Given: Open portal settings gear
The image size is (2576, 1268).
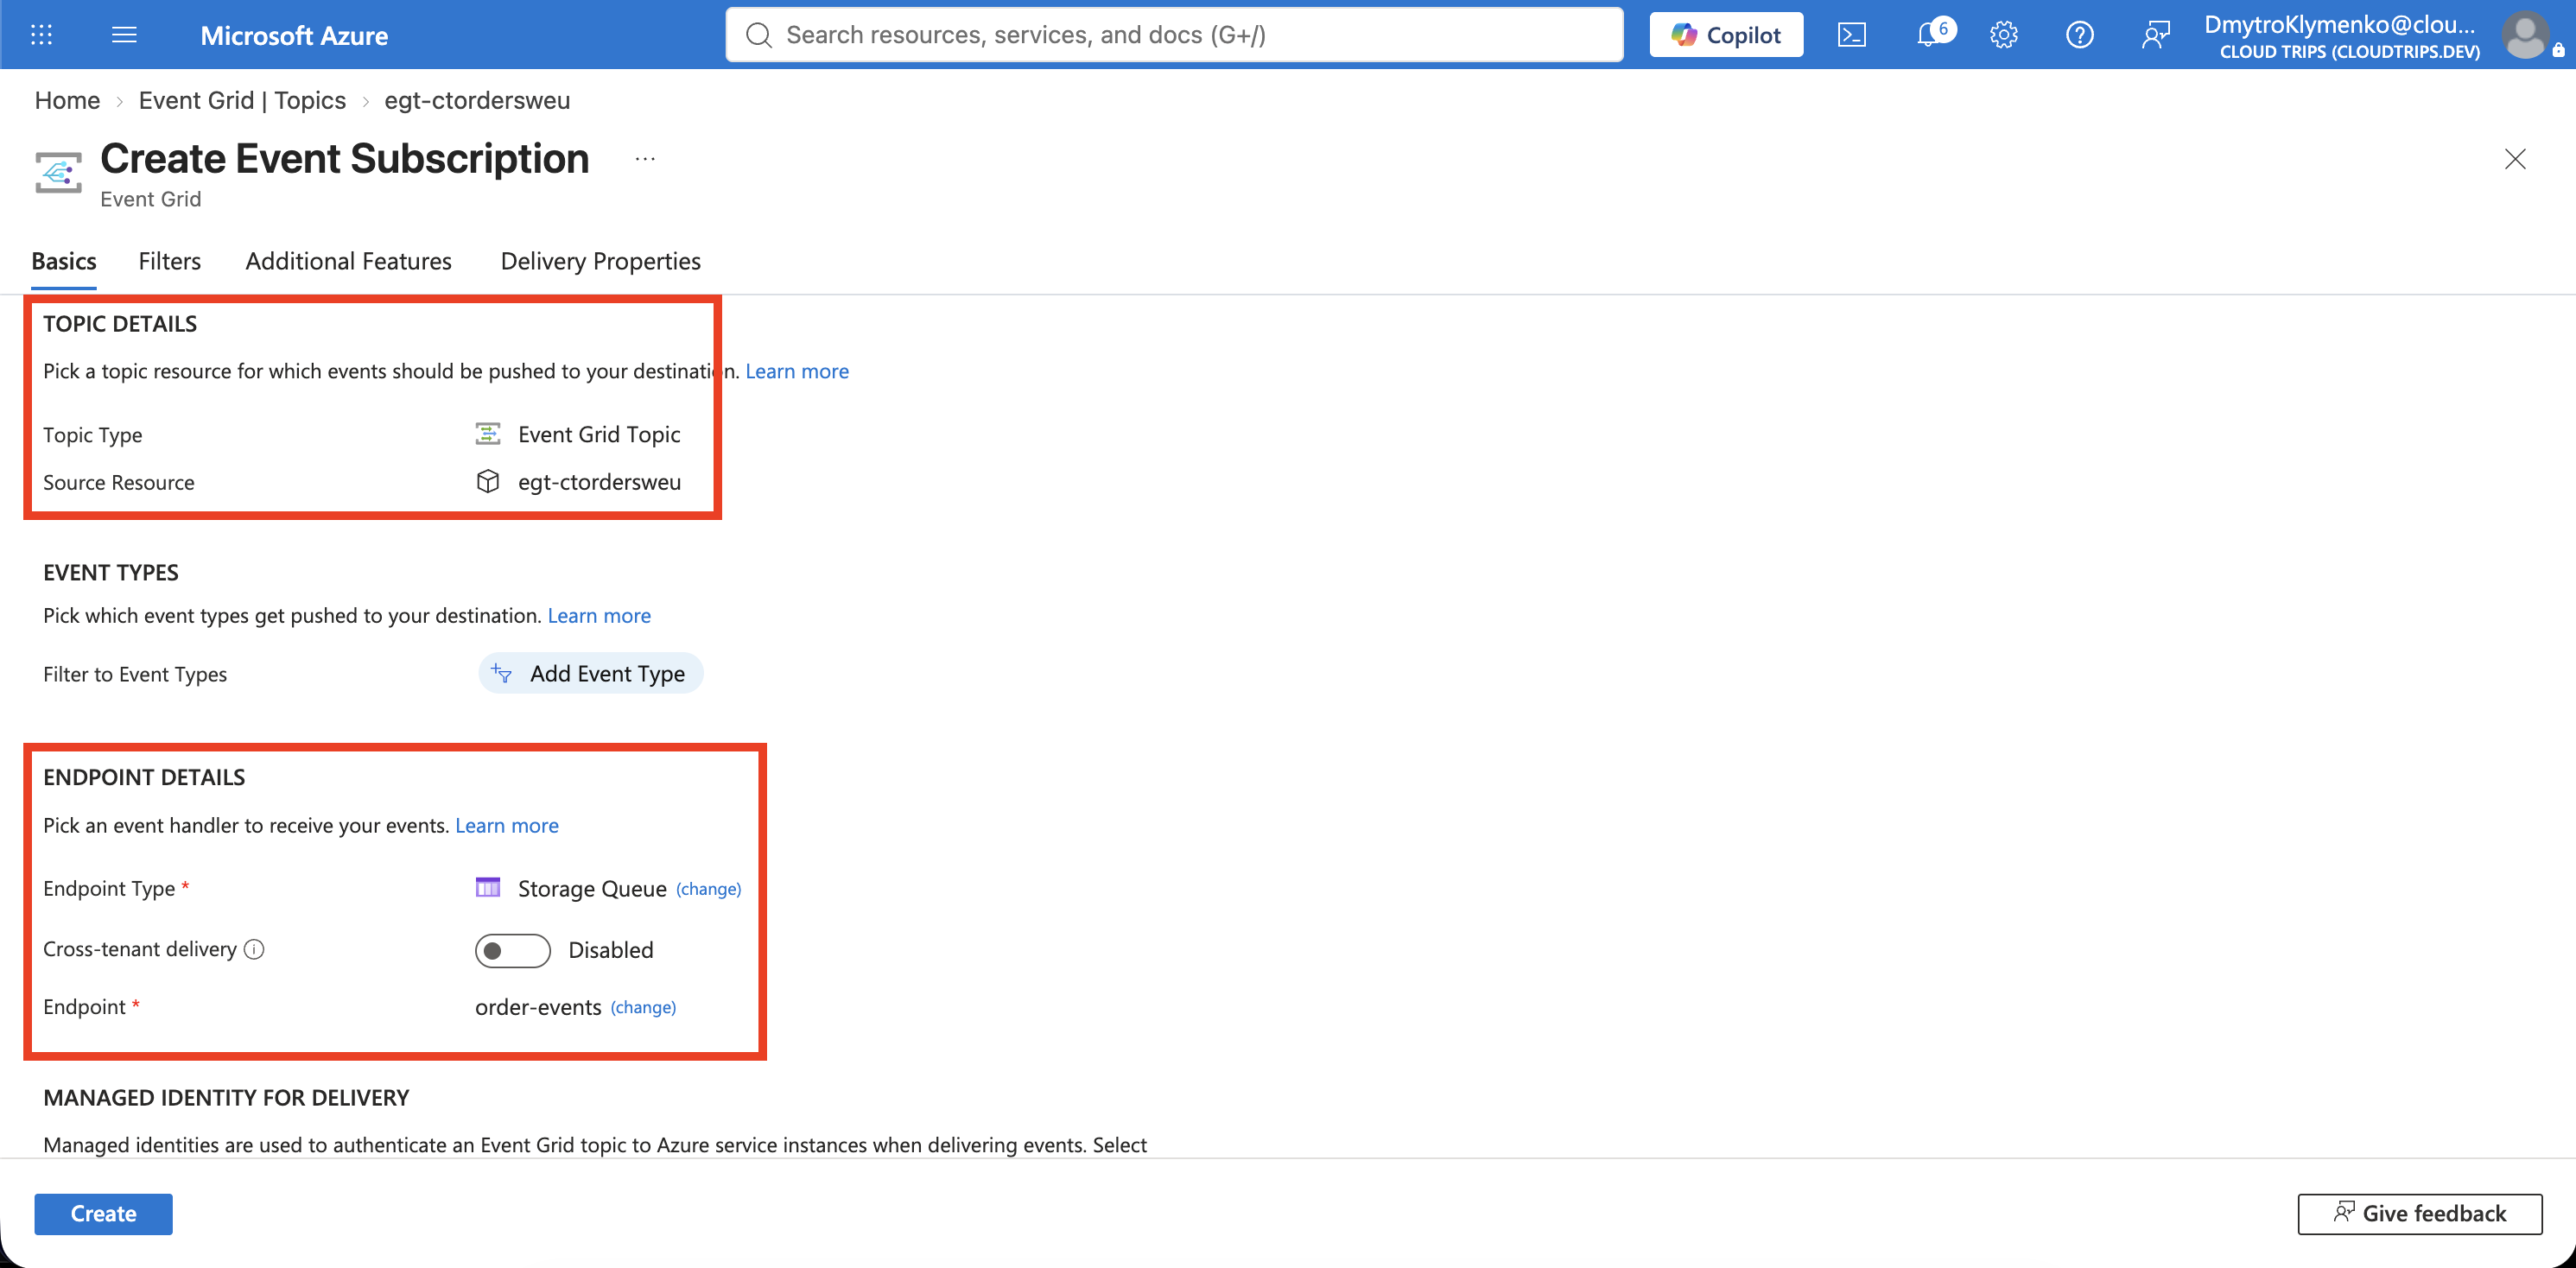Looking at the screenshot, I should [x=2004, y=35].
